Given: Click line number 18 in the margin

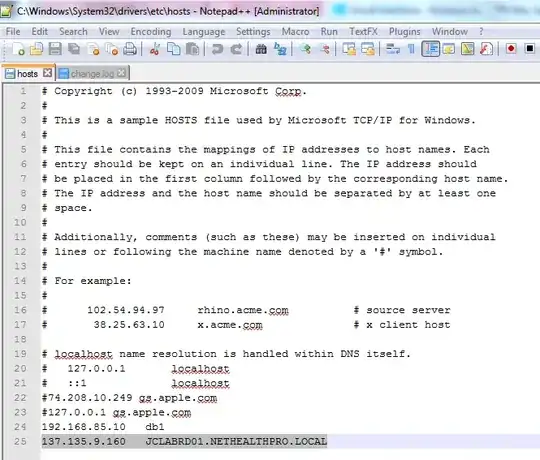Looking at the screenshot, I should [20, 339].
